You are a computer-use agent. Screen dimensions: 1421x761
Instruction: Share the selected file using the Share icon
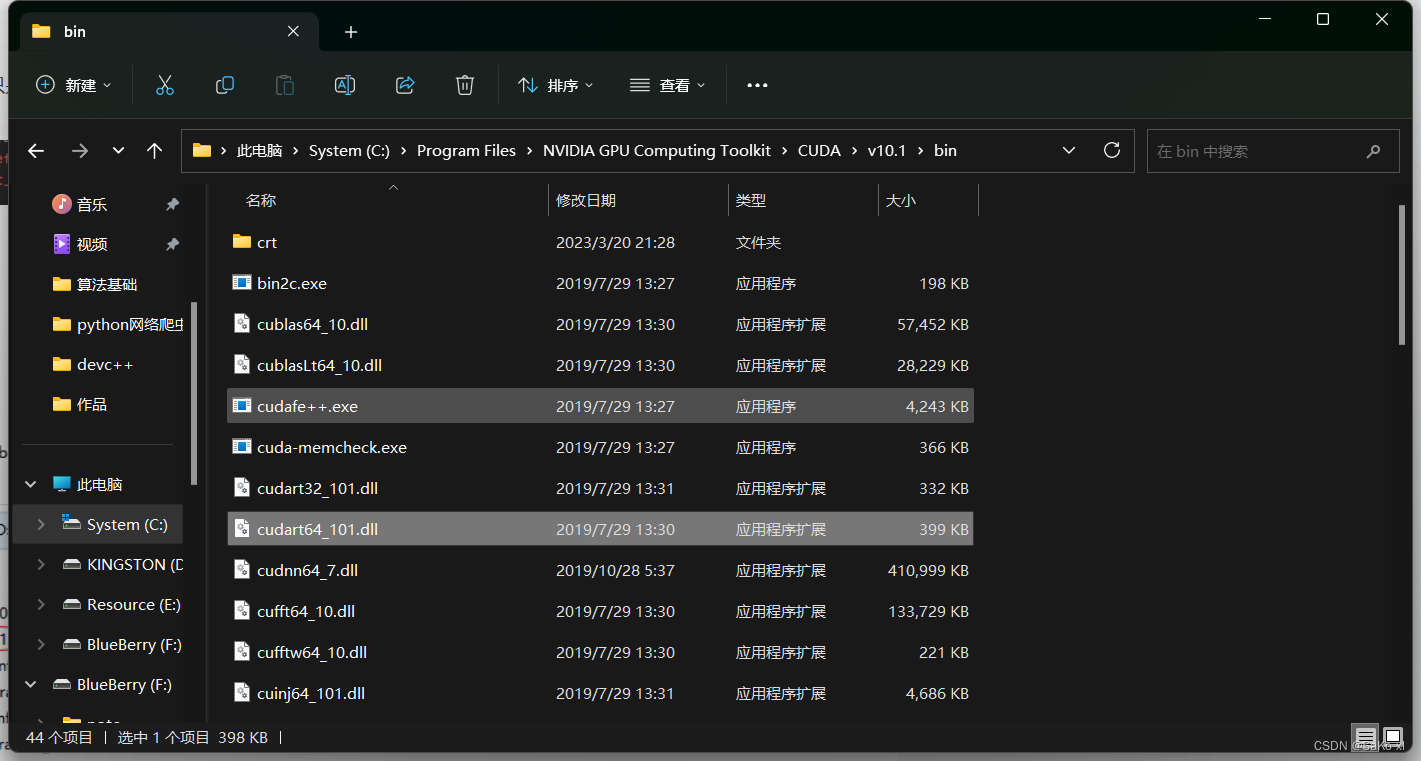click(x=404, y=85)
